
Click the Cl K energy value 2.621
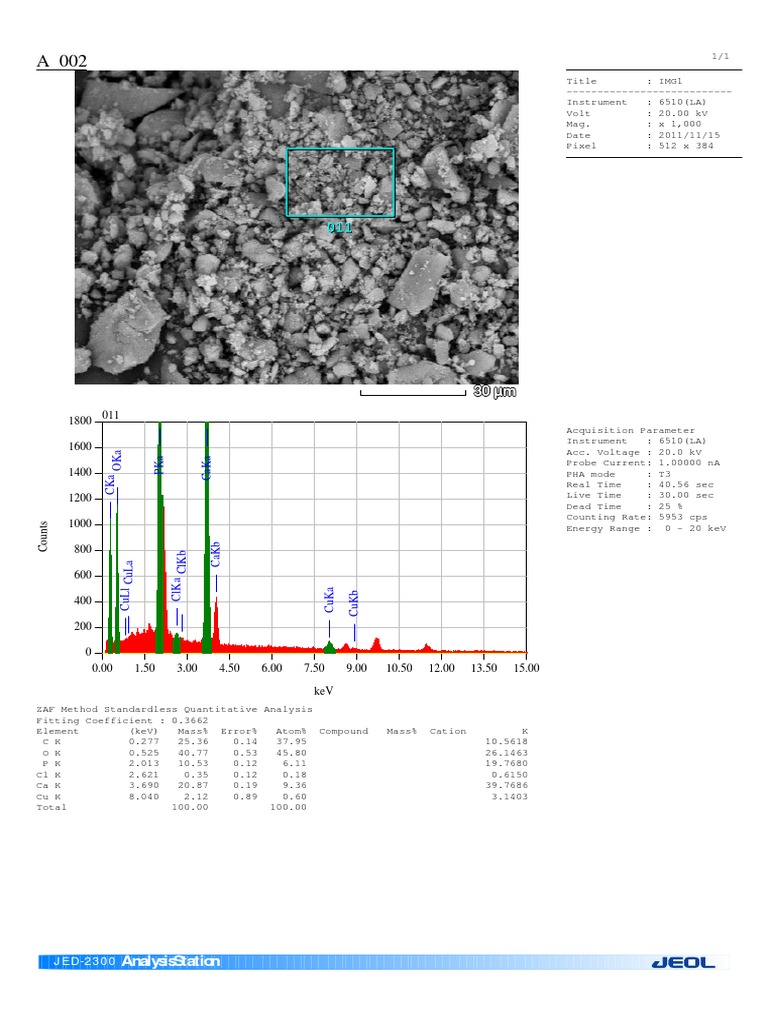coord(144,776)
